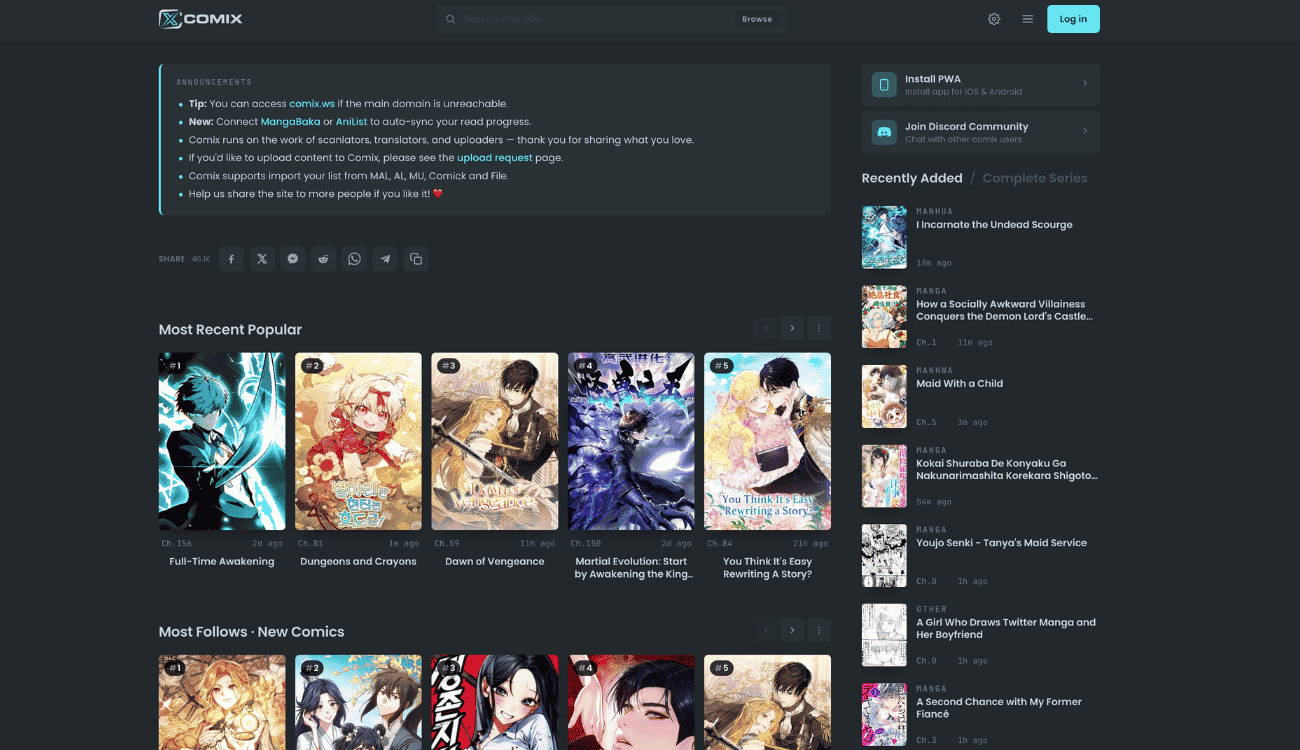
Task: Click the Install PWA label
Action: point(933,79)
